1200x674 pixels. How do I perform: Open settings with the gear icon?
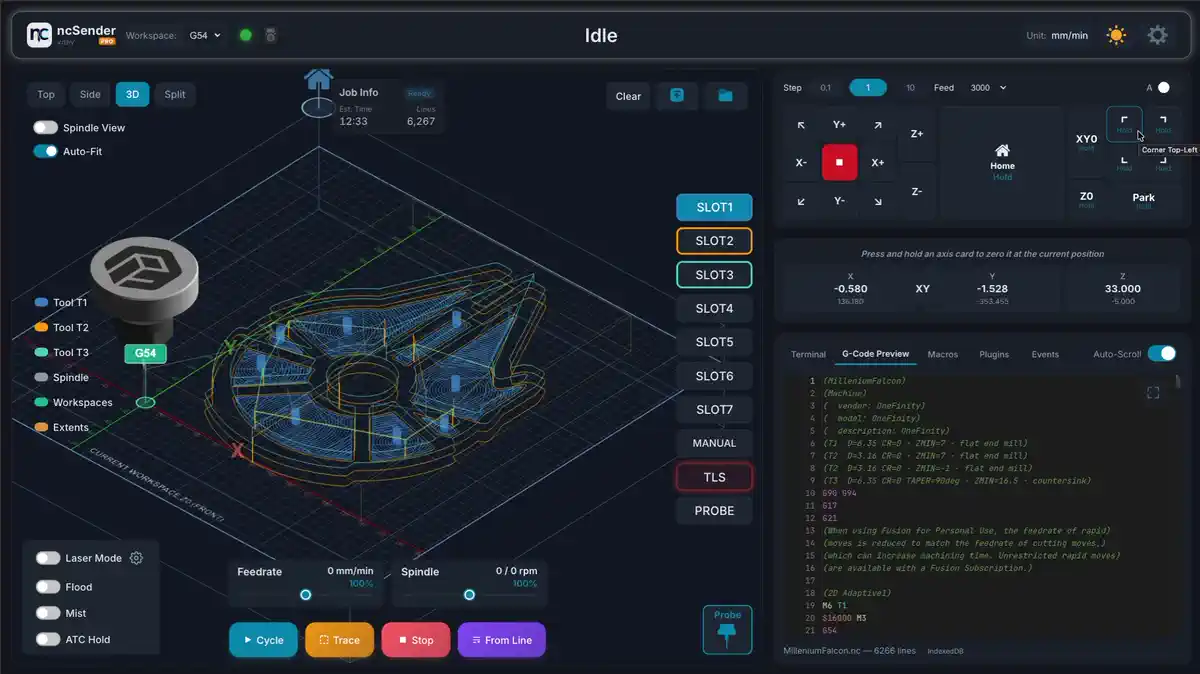coord(1157,35)
